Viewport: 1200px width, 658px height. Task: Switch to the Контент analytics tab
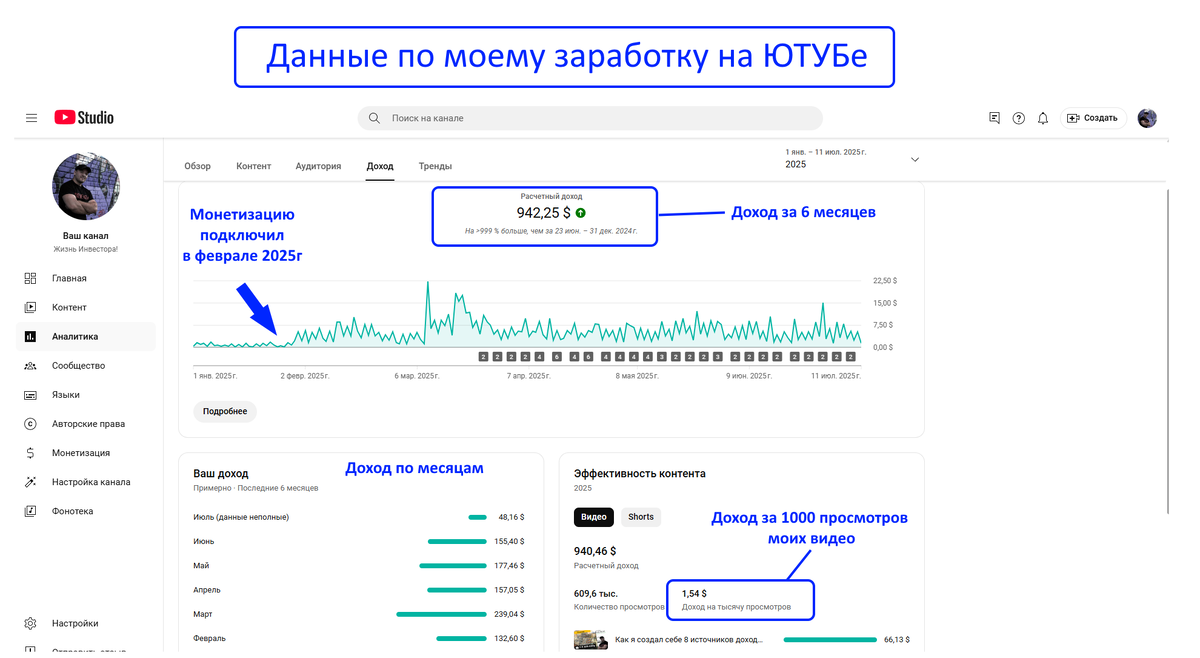point(254,166)
